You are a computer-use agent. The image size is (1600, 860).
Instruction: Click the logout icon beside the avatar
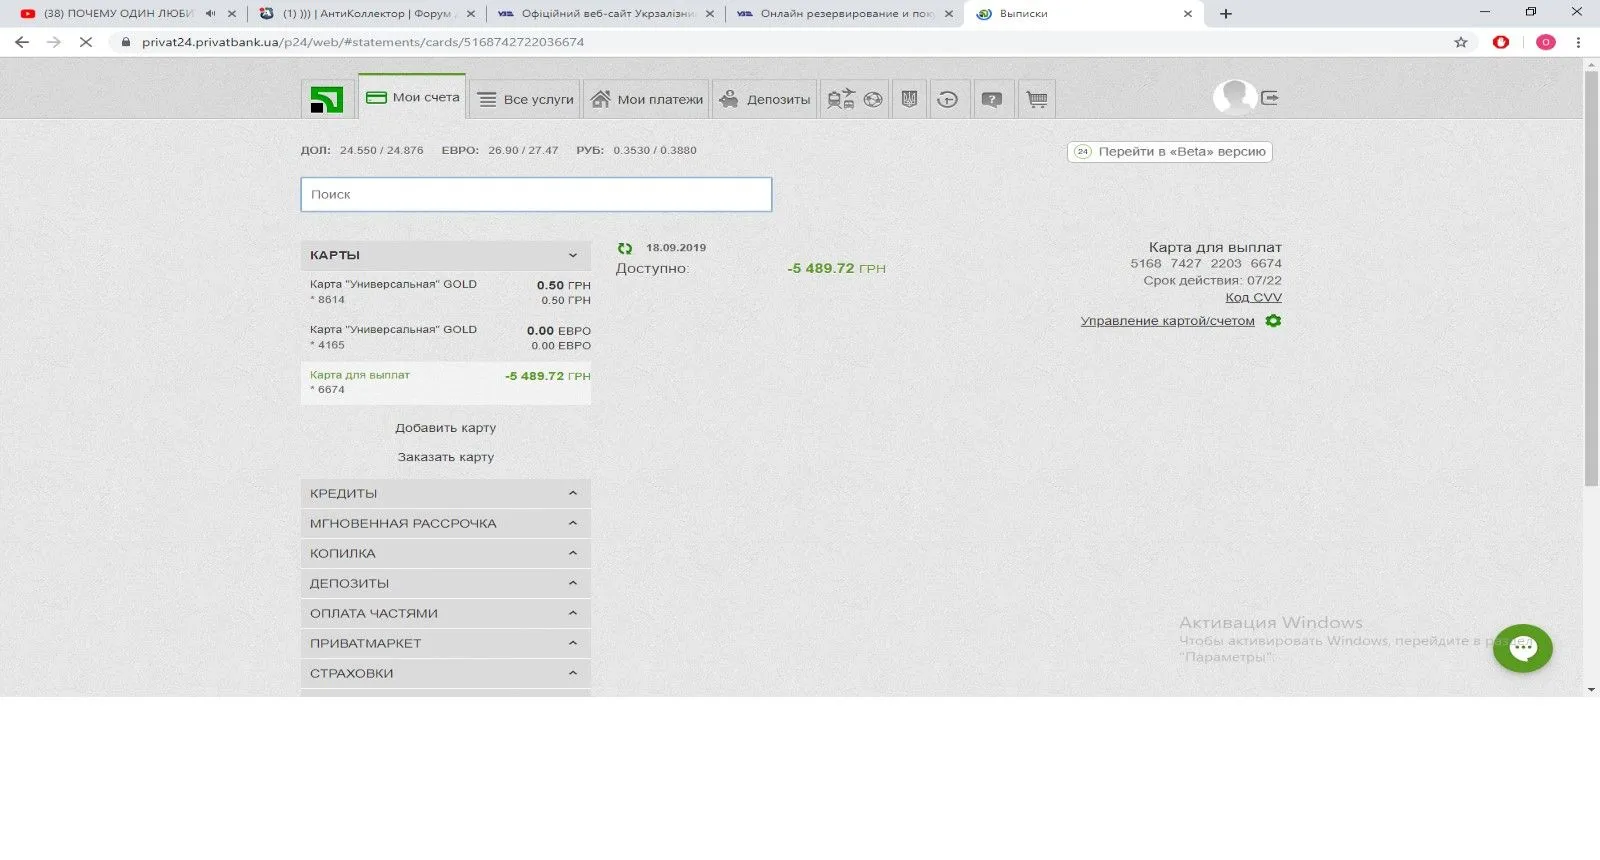click(1270, 98)
